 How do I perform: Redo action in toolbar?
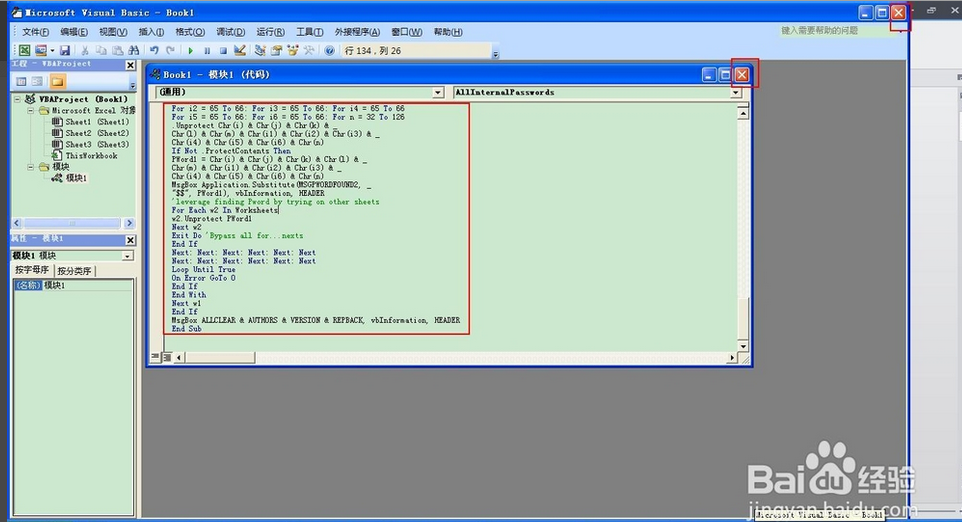pyautogui.click(x=170, y=50)
